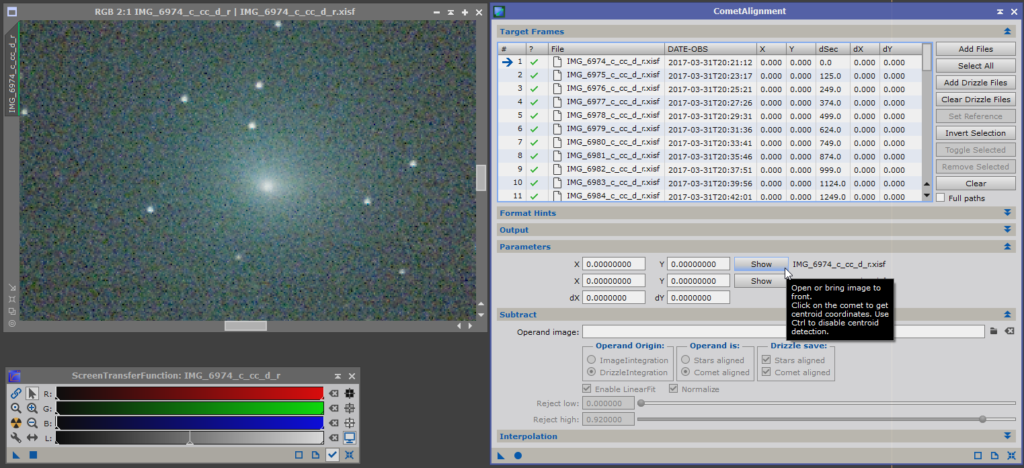
Task: Toggle the track view checkmark in ScreenTransferFunction
Action: click(332, 455)
